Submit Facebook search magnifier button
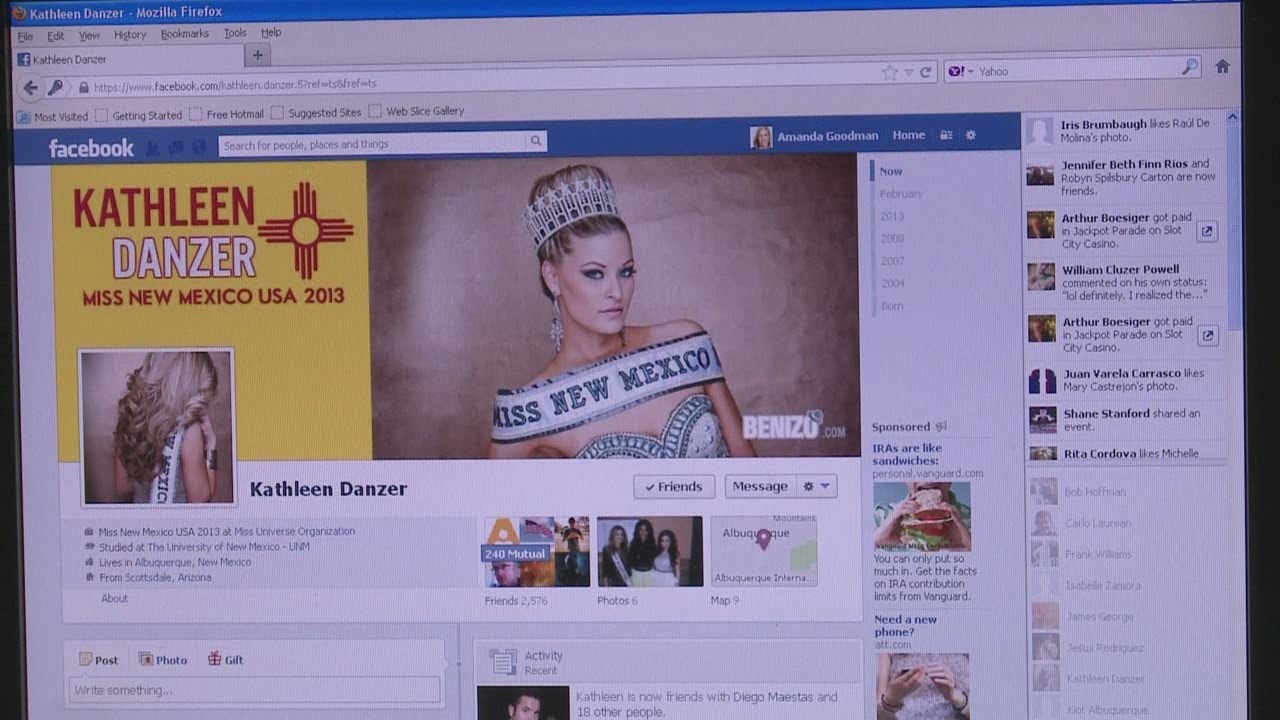Image resolution: width=1280 pixels, height=720 pixels. tap(536, 142)
